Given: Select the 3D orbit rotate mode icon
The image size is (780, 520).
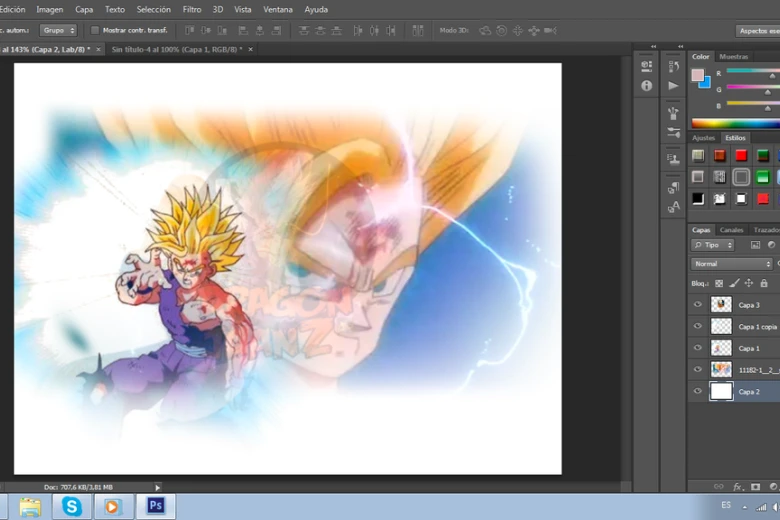Looking at the screenshot, I should [485, 30].
